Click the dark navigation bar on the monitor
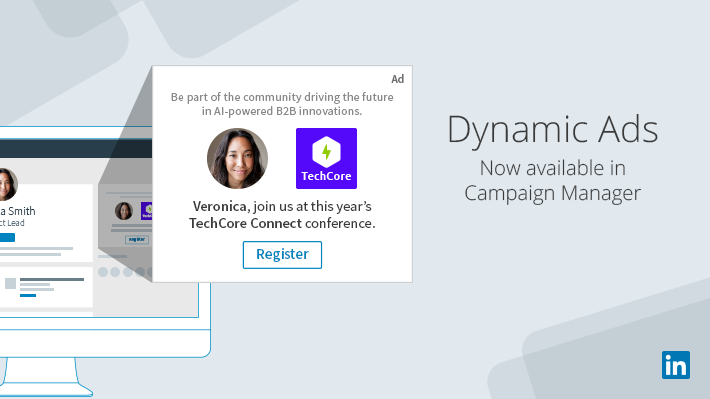This screenshot has width=710, height=399. [76, 149]
